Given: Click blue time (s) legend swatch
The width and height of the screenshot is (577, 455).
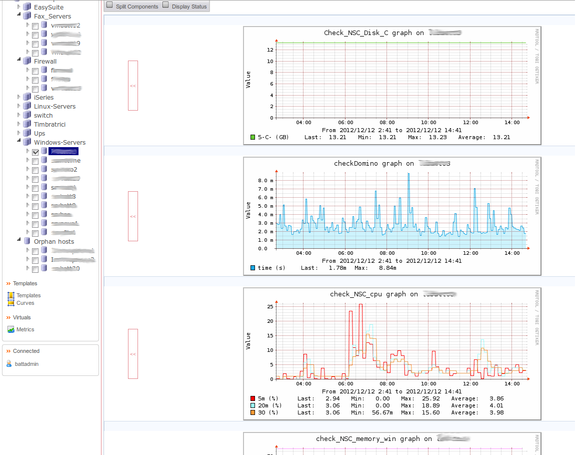Looking at the screenshot, I should (x=252, y=268).
